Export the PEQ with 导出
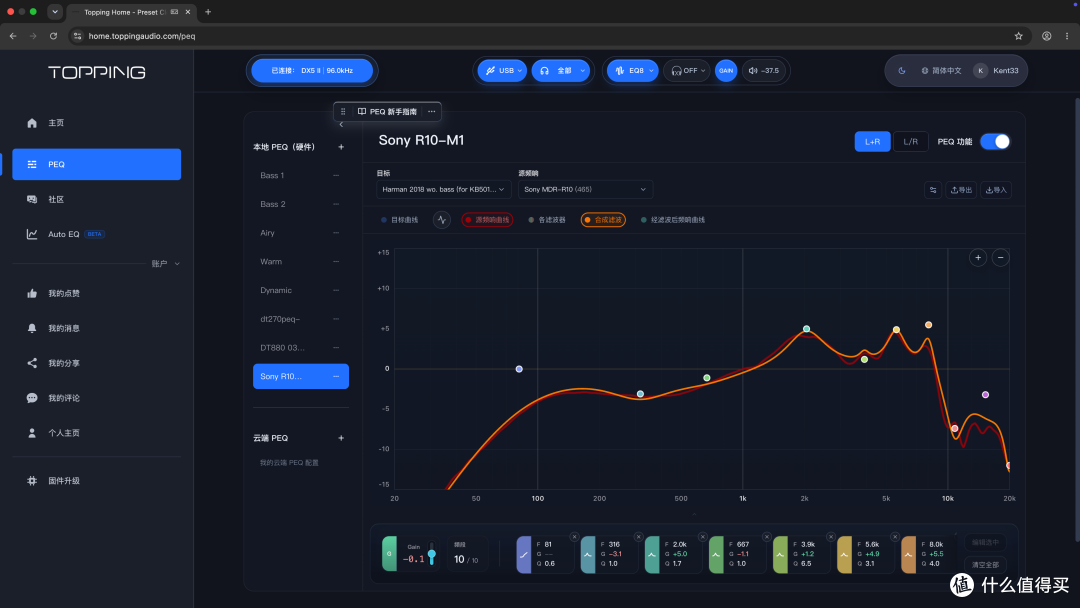The width and height of the screenshot is (1080, 608). 961,190
